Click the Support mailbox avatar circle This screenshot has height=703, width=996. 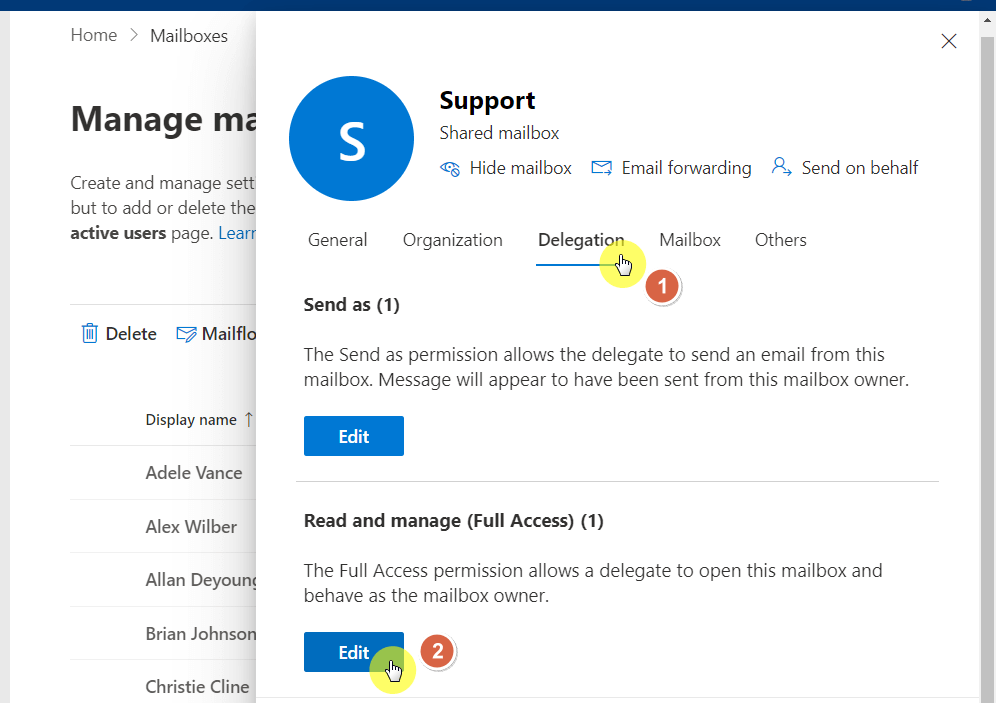tap(351, 138)
